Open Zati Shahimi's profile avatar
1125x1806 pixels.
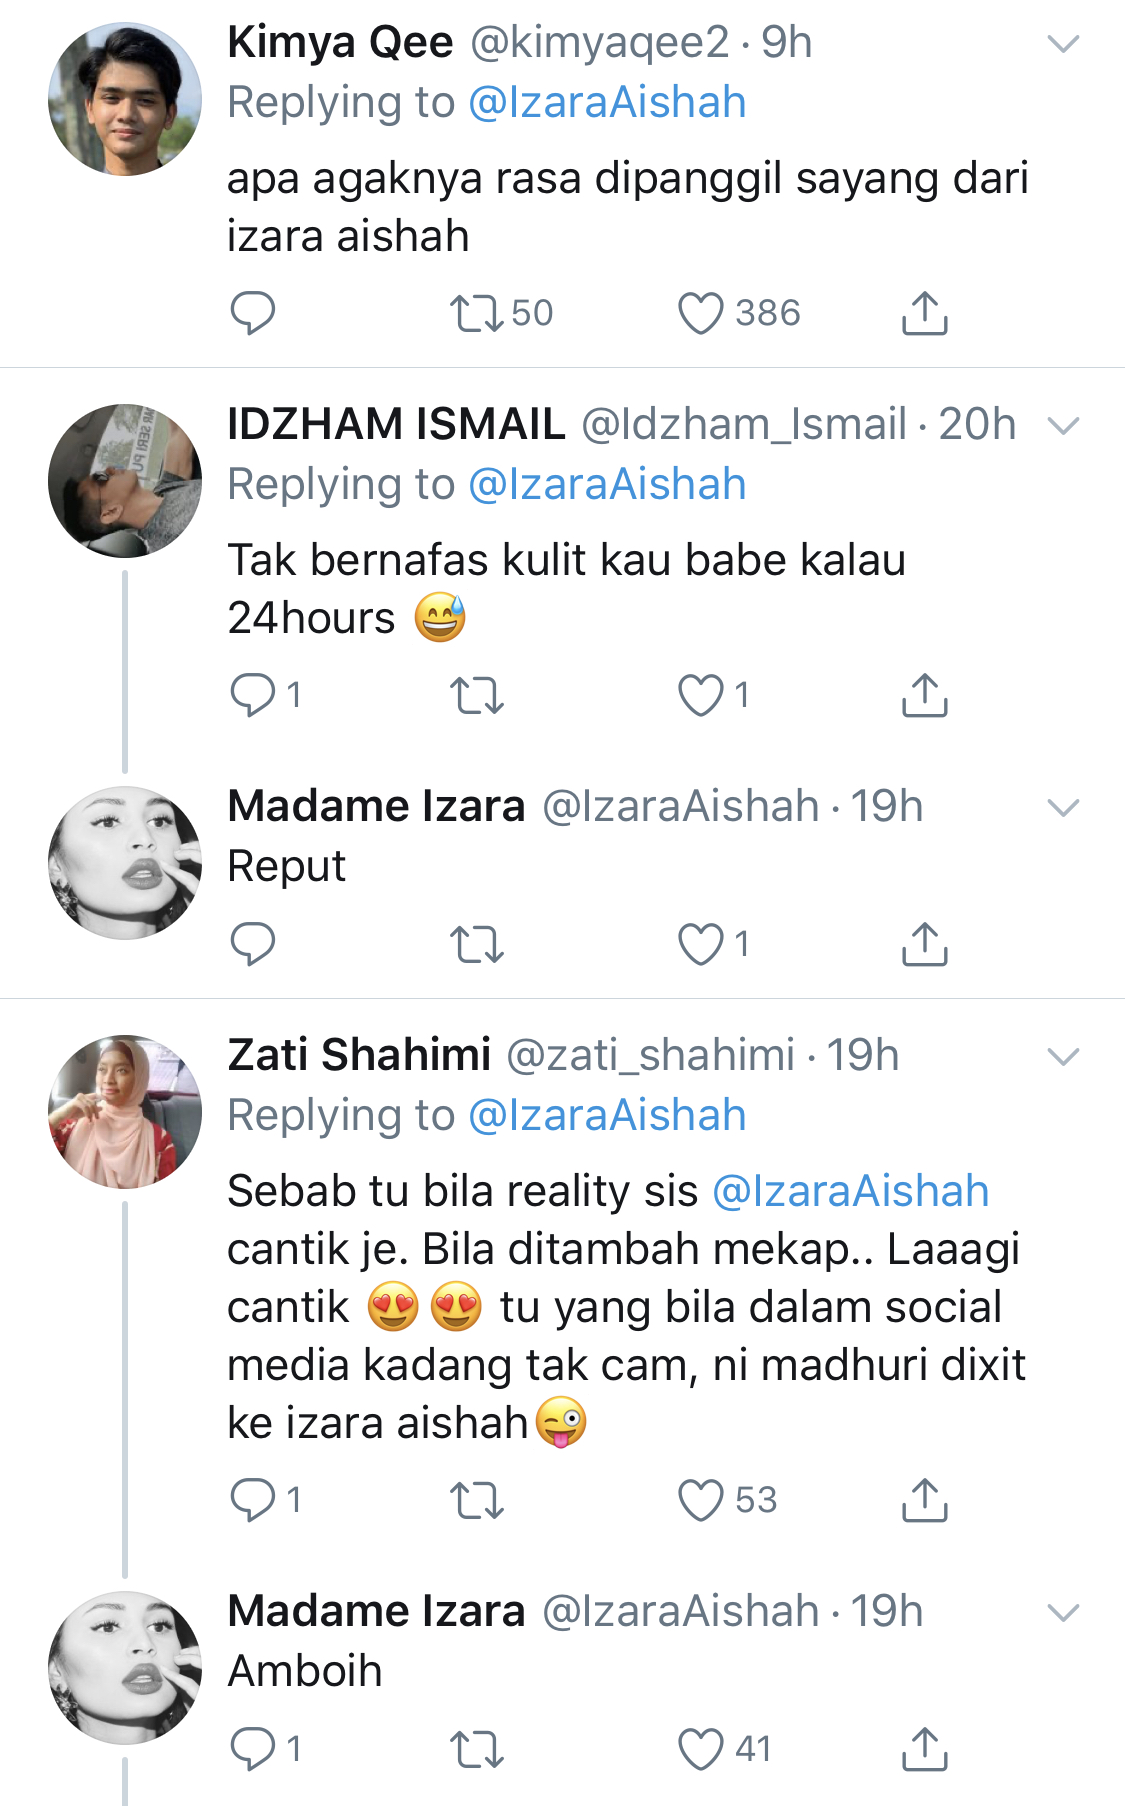tap(125, 1112)
